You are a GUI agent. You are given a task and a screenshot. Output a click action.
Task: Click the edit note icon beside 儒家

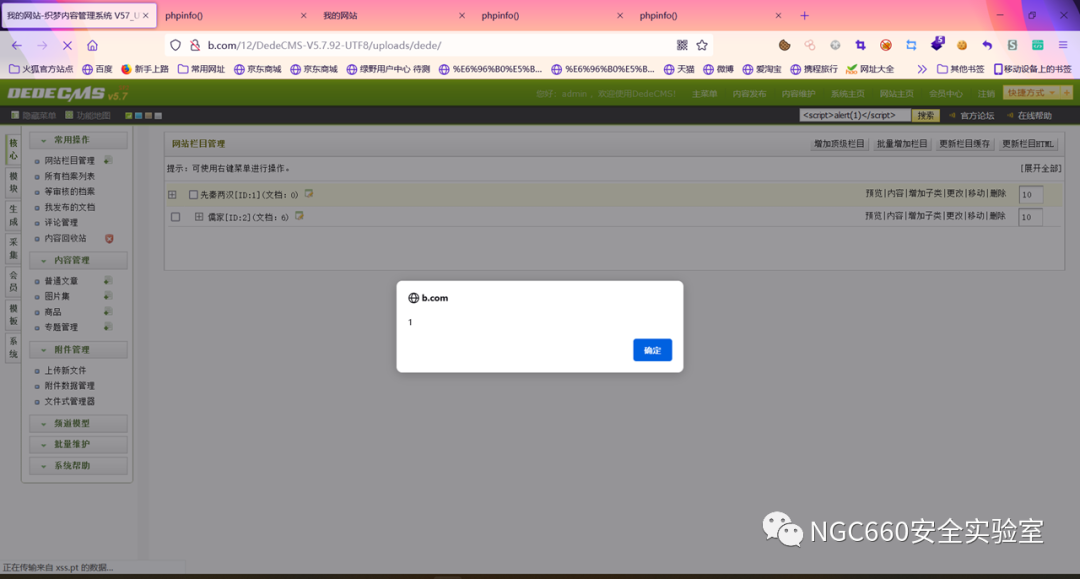point(299,216)
